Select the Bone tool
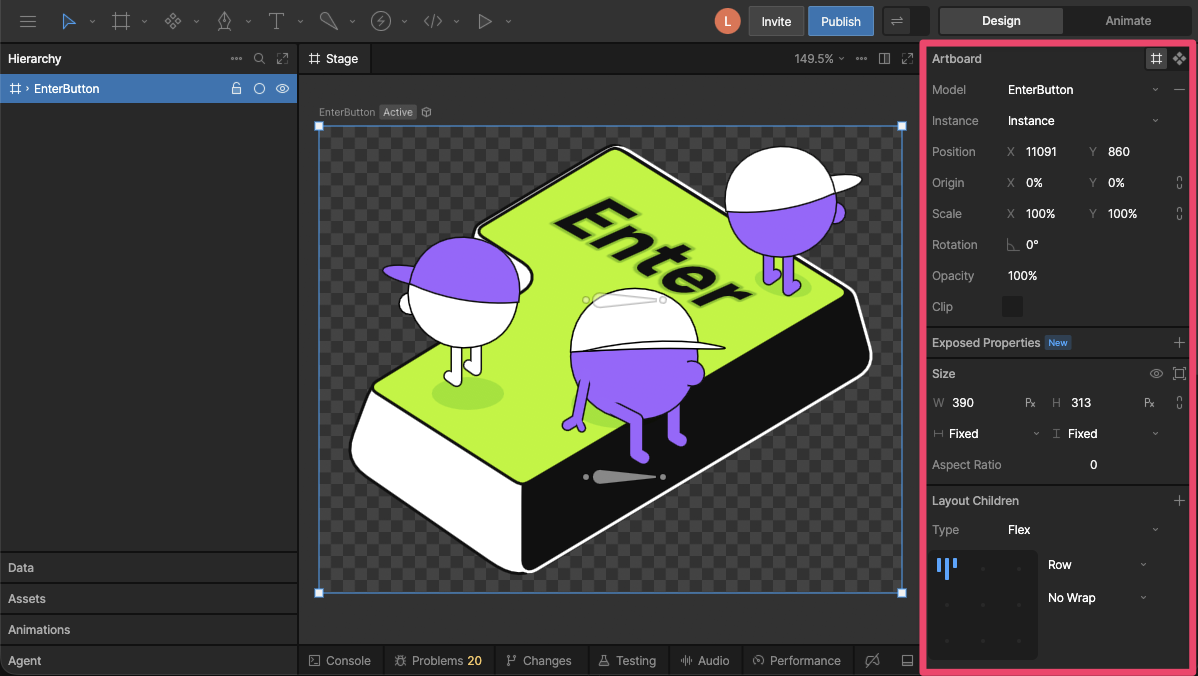1198x676 pixels. pyautogui.click(x=329, y=21)
